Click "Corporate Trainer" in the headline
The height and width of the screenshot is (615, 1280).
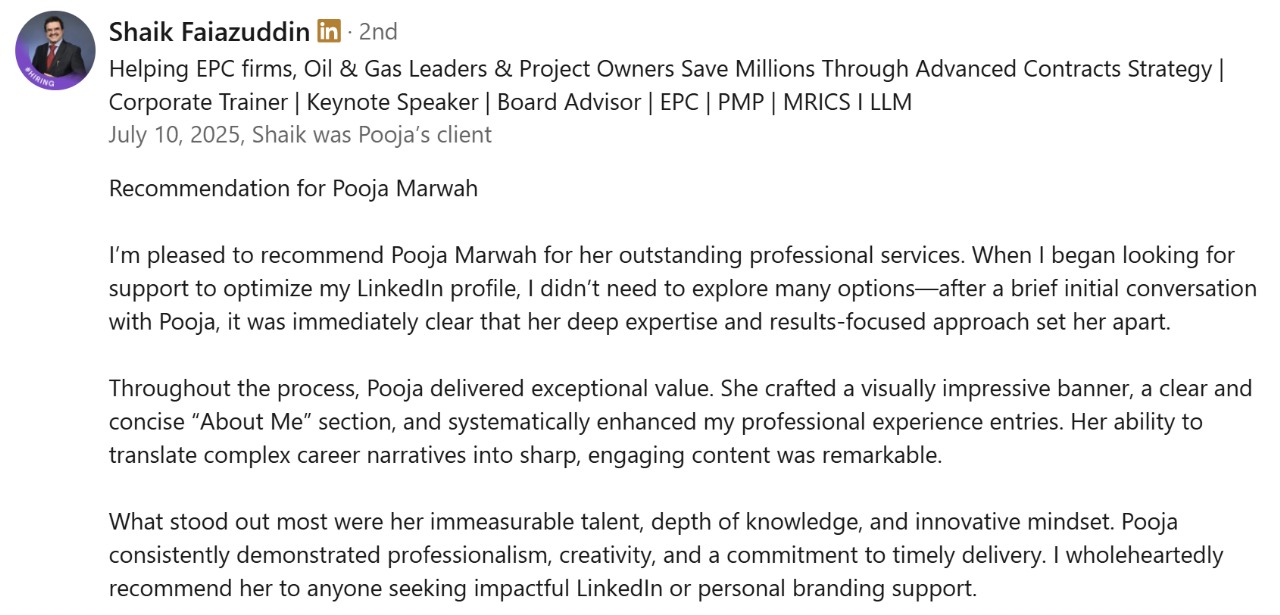tap(198, 102)
